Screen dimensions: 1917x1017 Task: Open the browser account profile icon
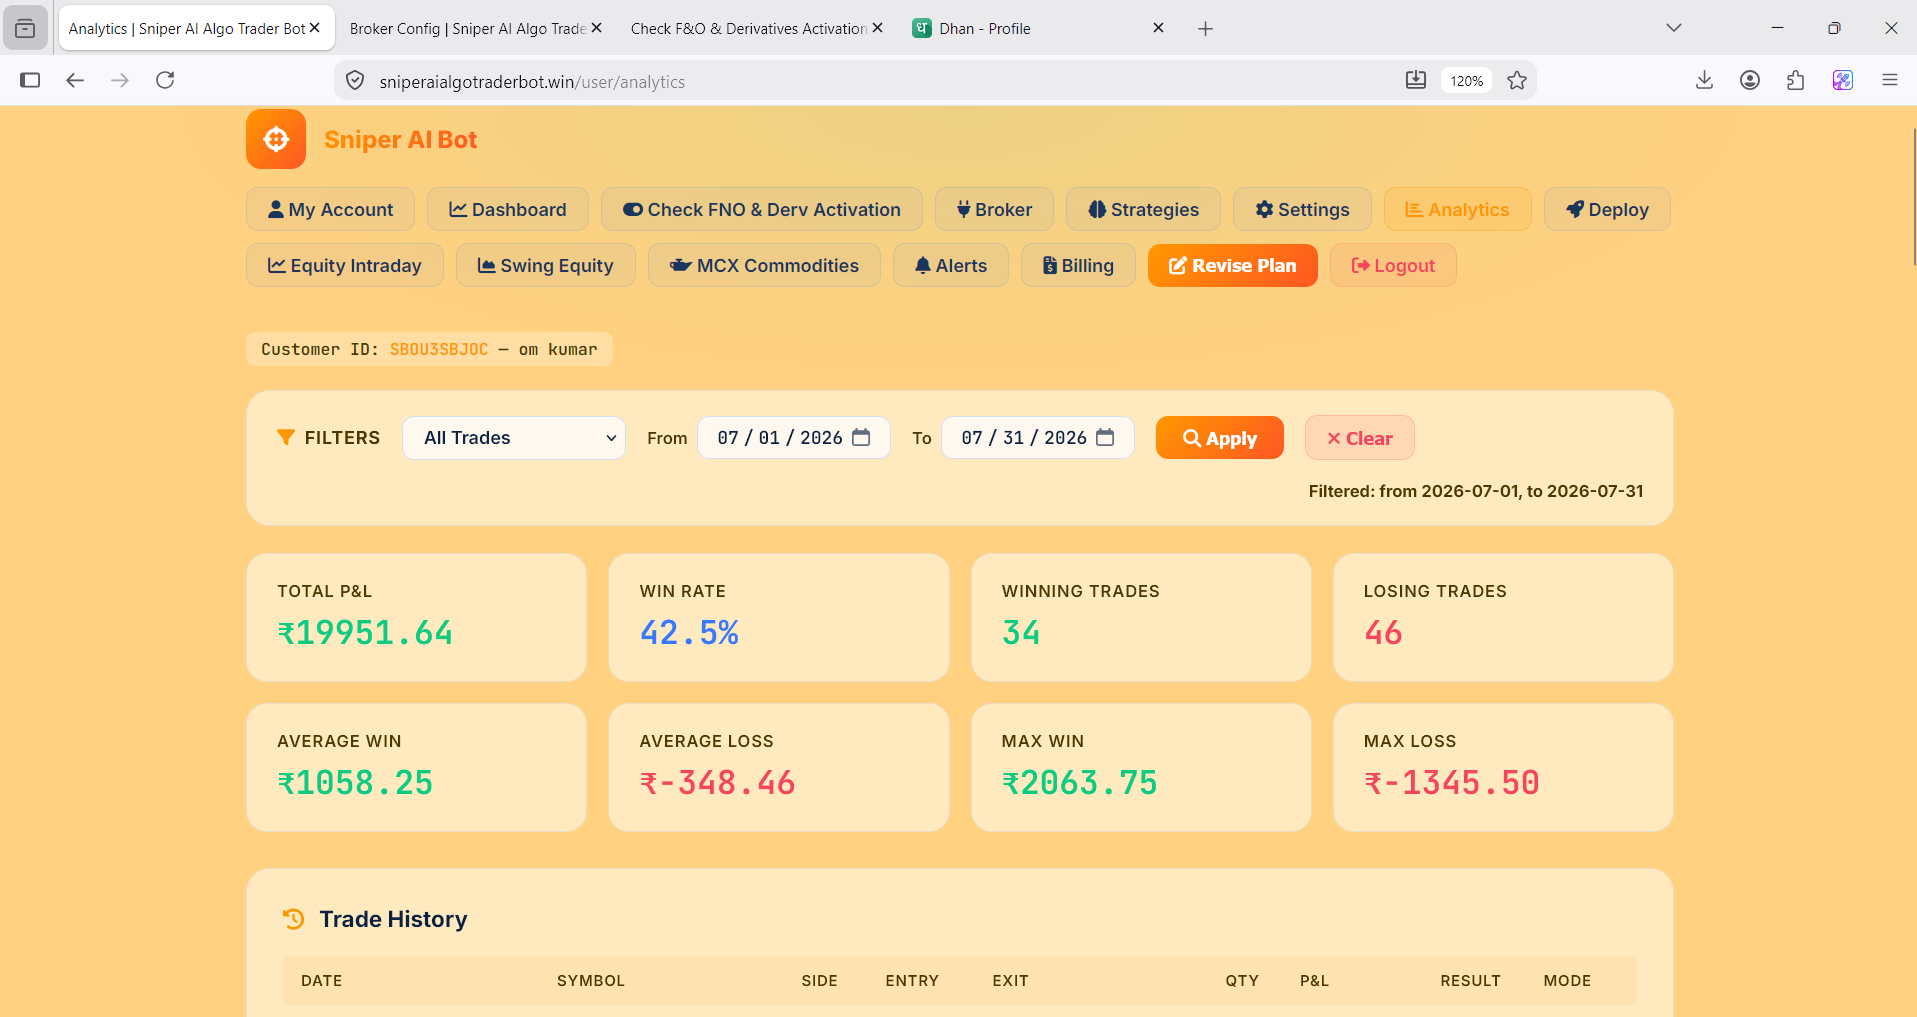click(1750, 80)
